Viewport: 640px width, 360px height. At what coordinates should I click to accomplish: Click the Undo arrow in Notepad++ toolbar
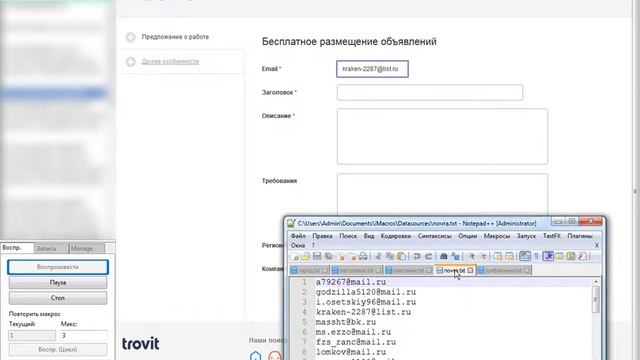click(417, 256)
